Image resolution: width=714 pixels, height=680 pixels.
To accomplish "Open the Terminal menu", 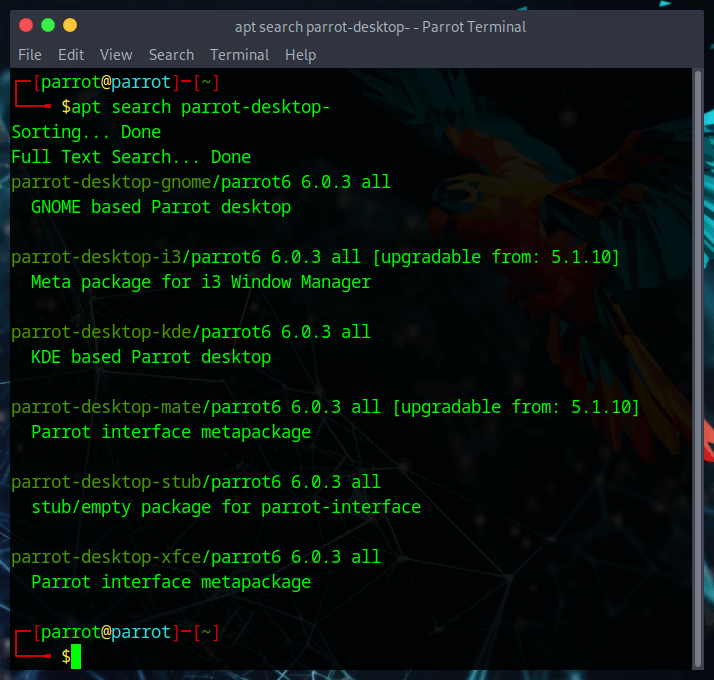I will point(239,55).
